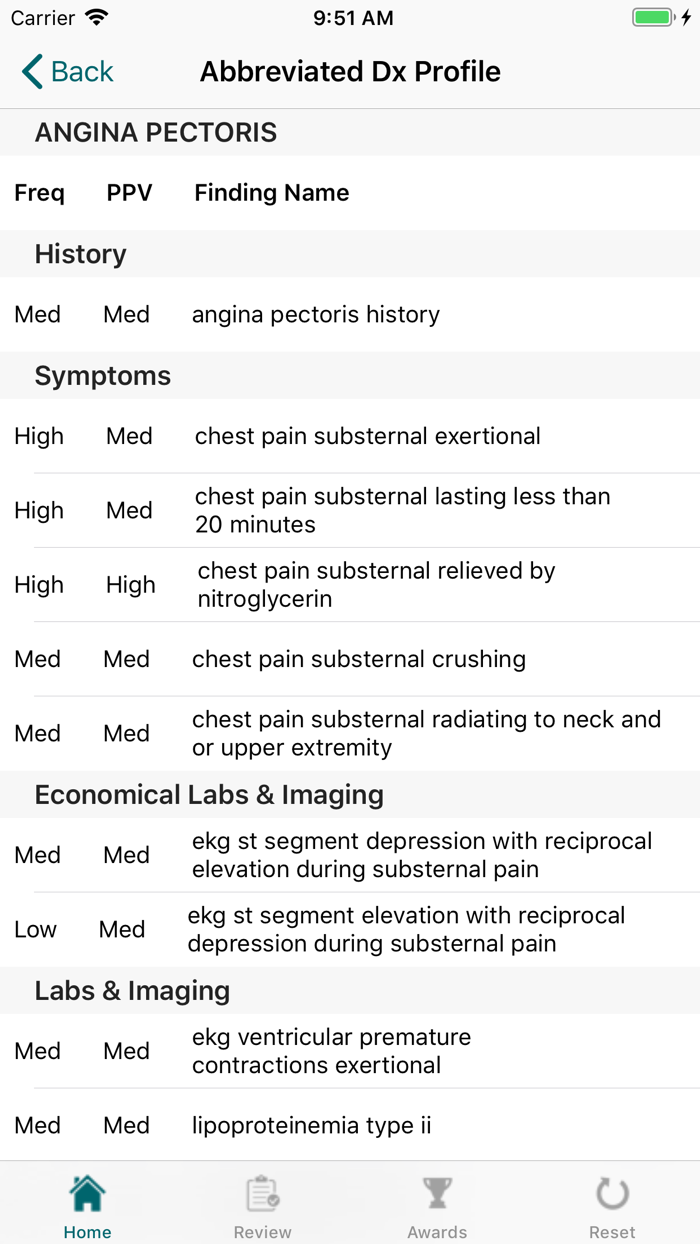Viewport: 700px width, 1244px height.
Task: Select ekg st segment depression finding
Action: [x=422, y=855]
